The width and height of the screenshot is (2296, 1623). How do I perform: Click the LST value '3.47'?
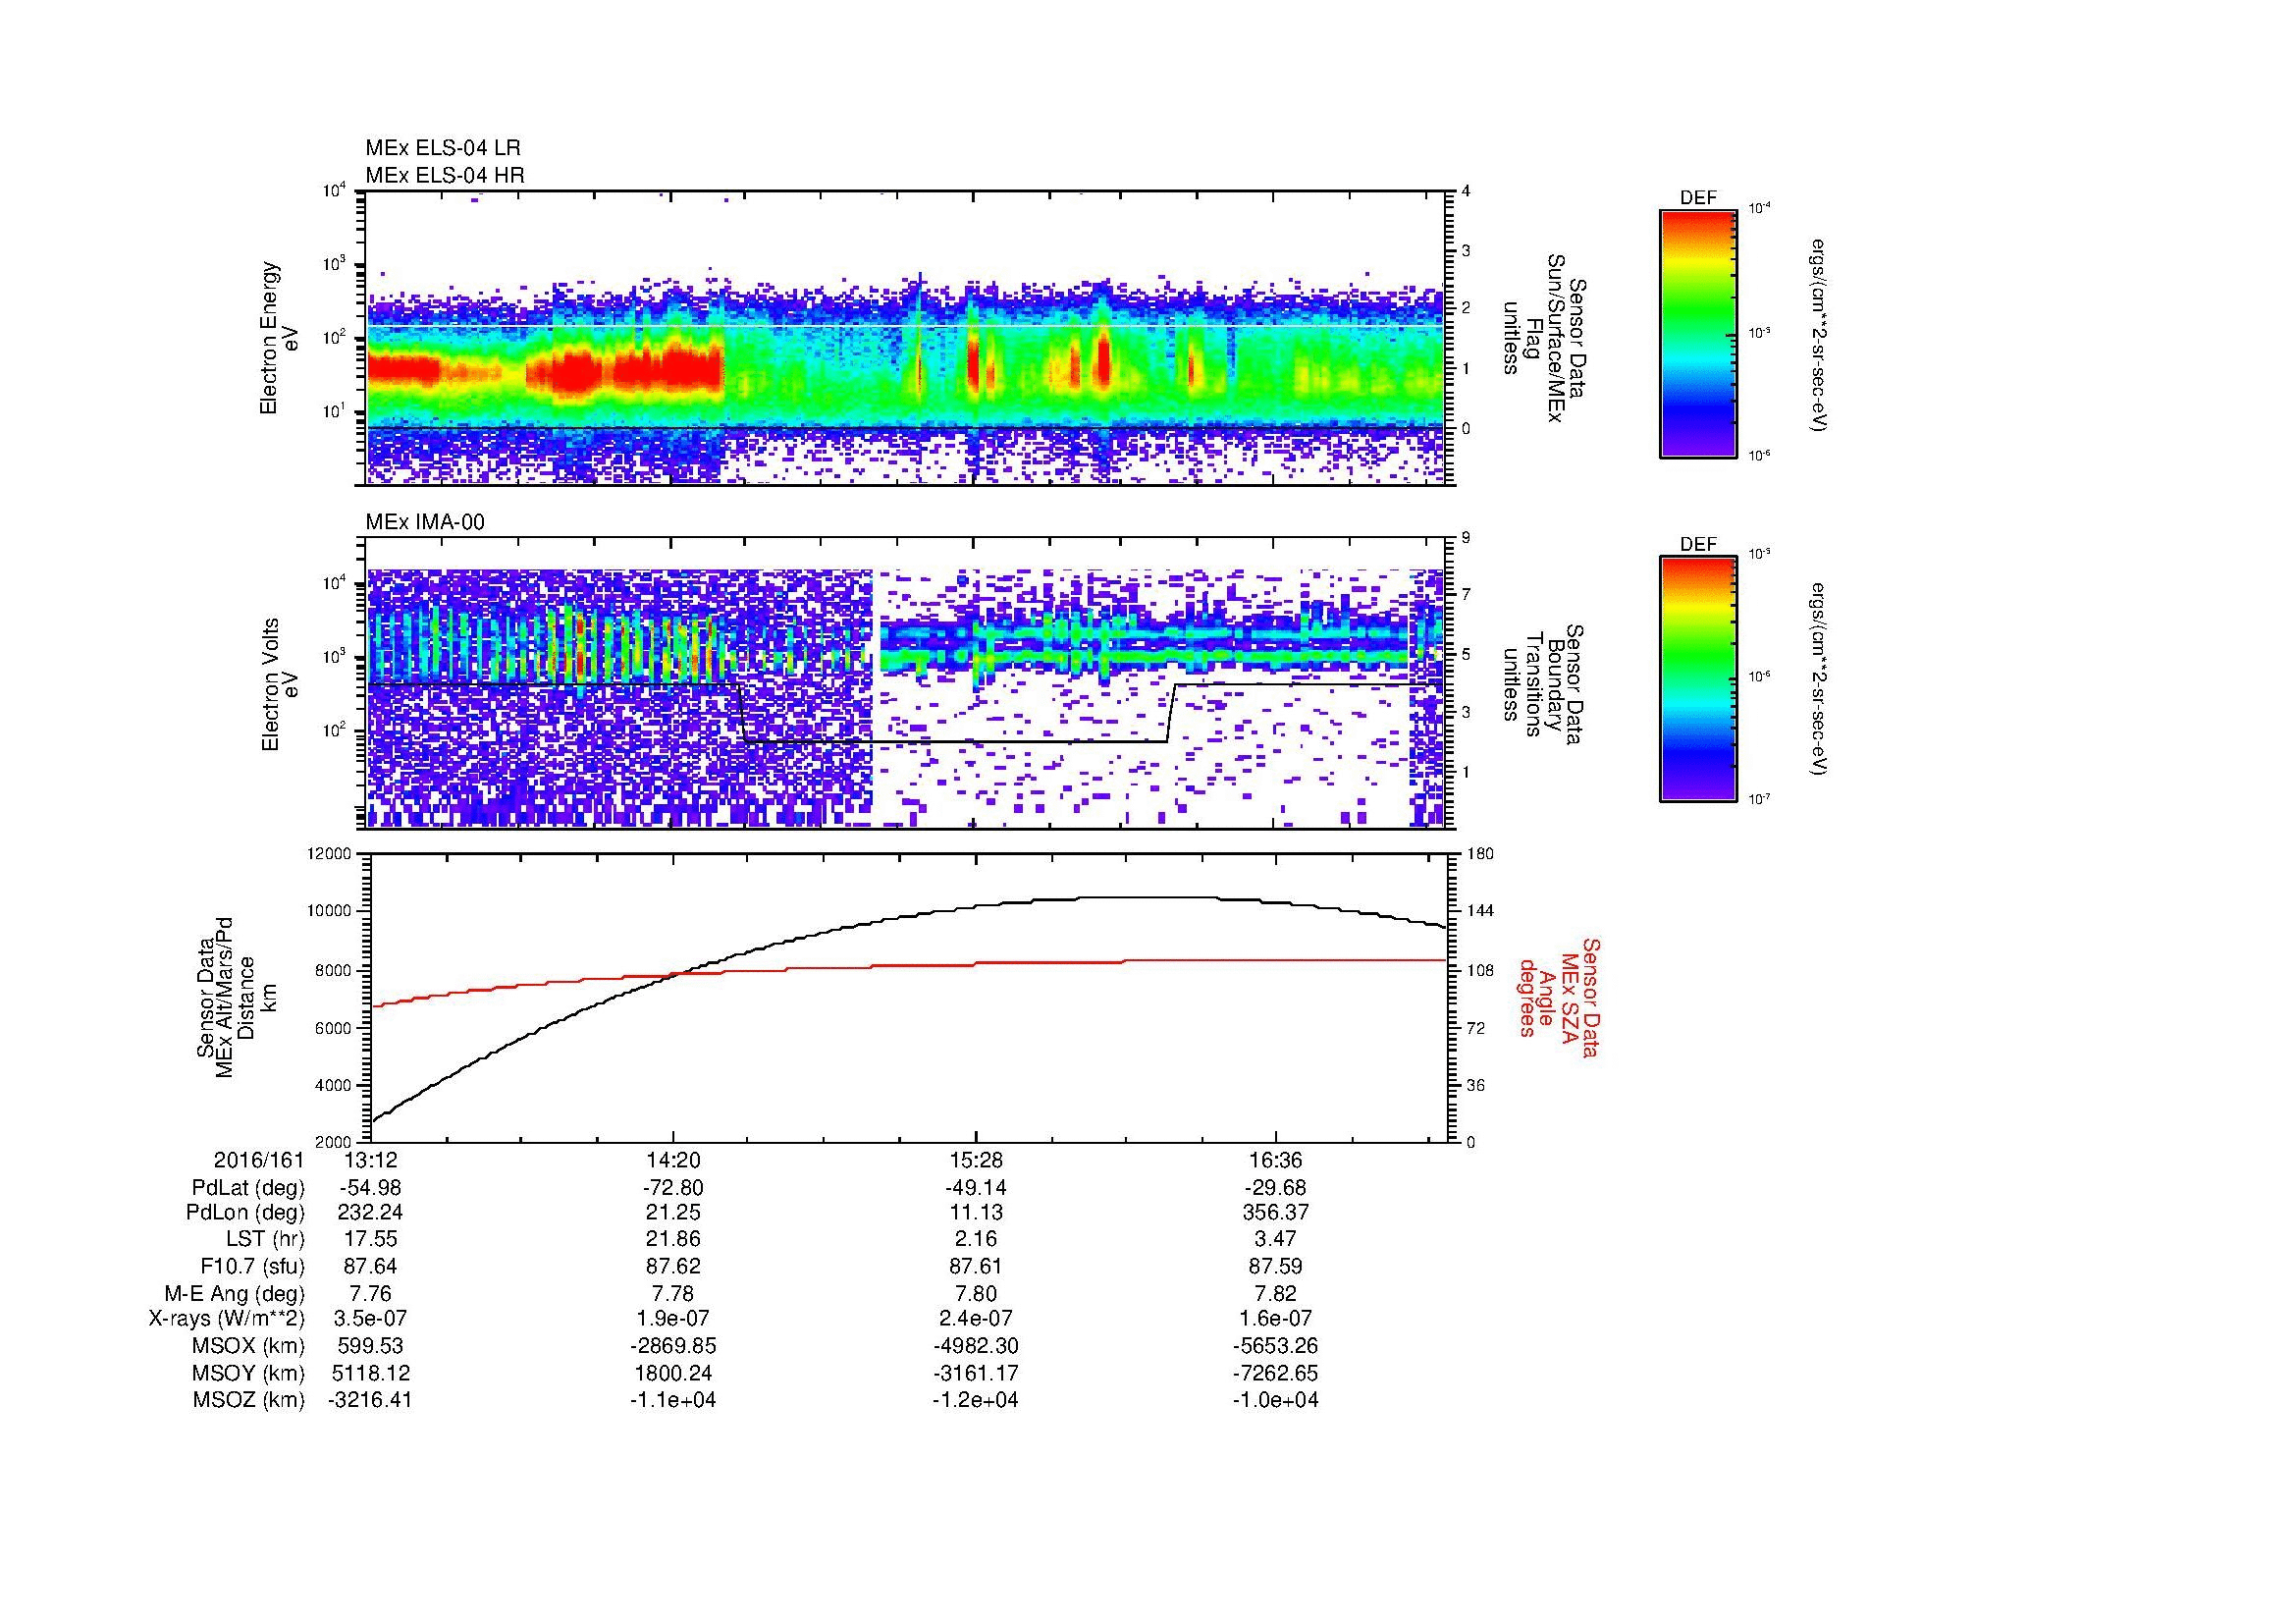1276,1240
